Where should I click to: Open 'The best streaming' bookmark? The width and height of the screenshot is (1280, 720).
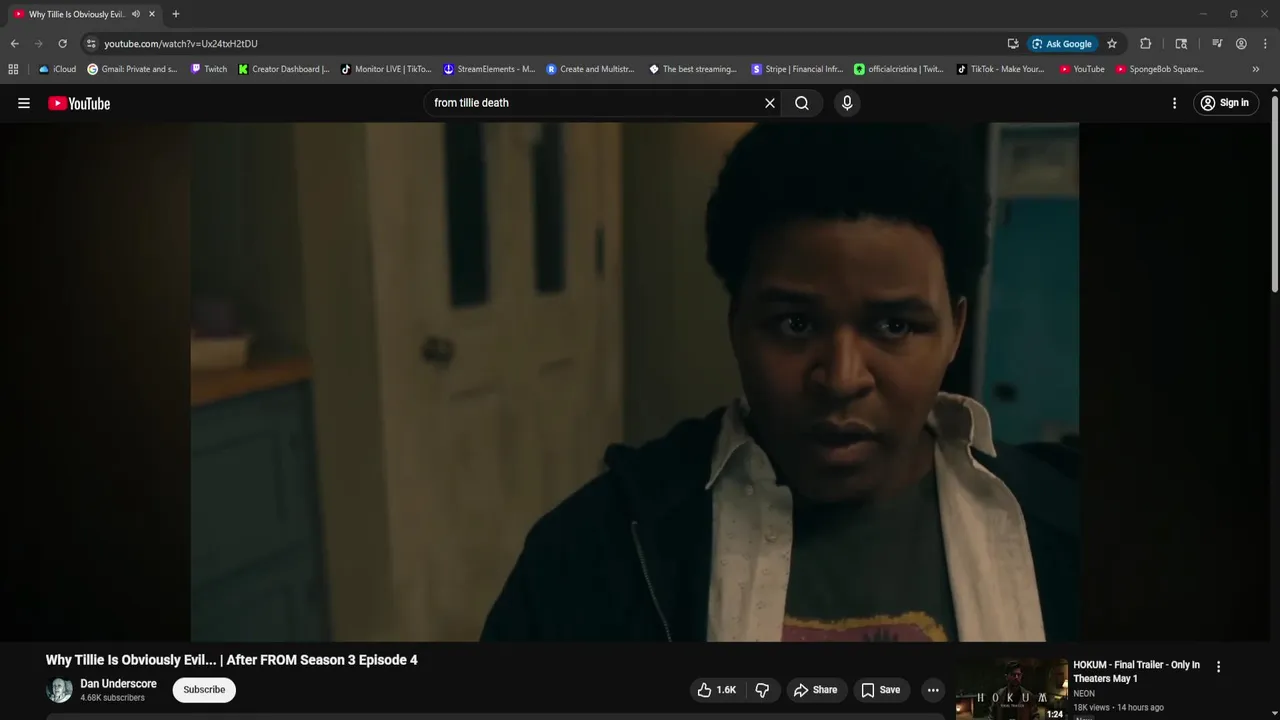pos(693,69)
